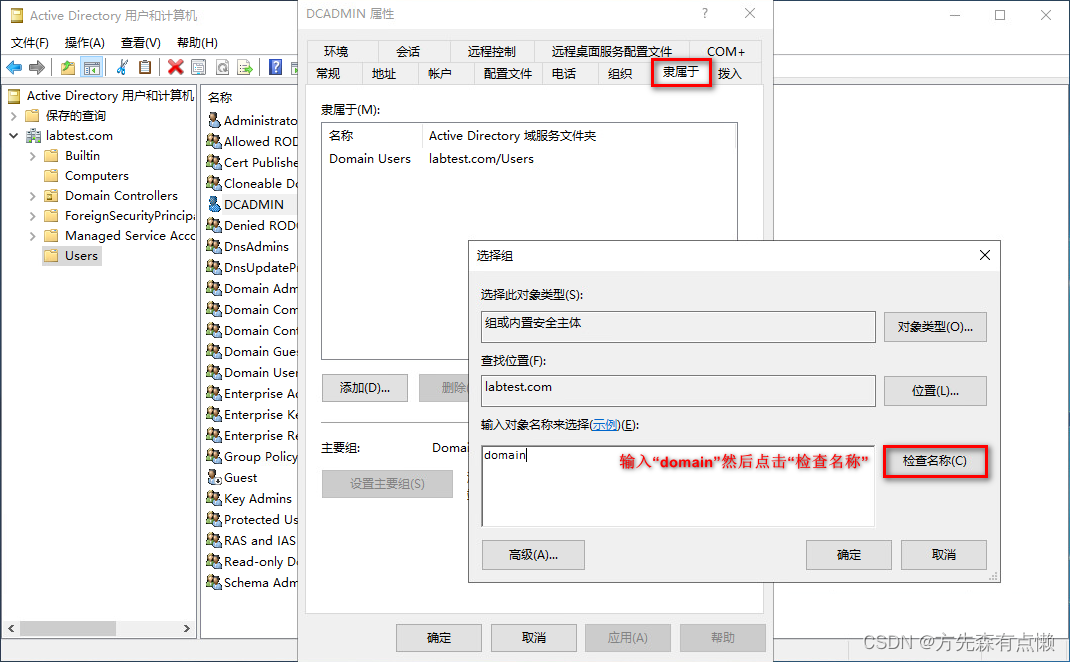Click 添加(D)... in the DCADMIN dialog
Screen dimensions: 1070x662
coord(365,388)
